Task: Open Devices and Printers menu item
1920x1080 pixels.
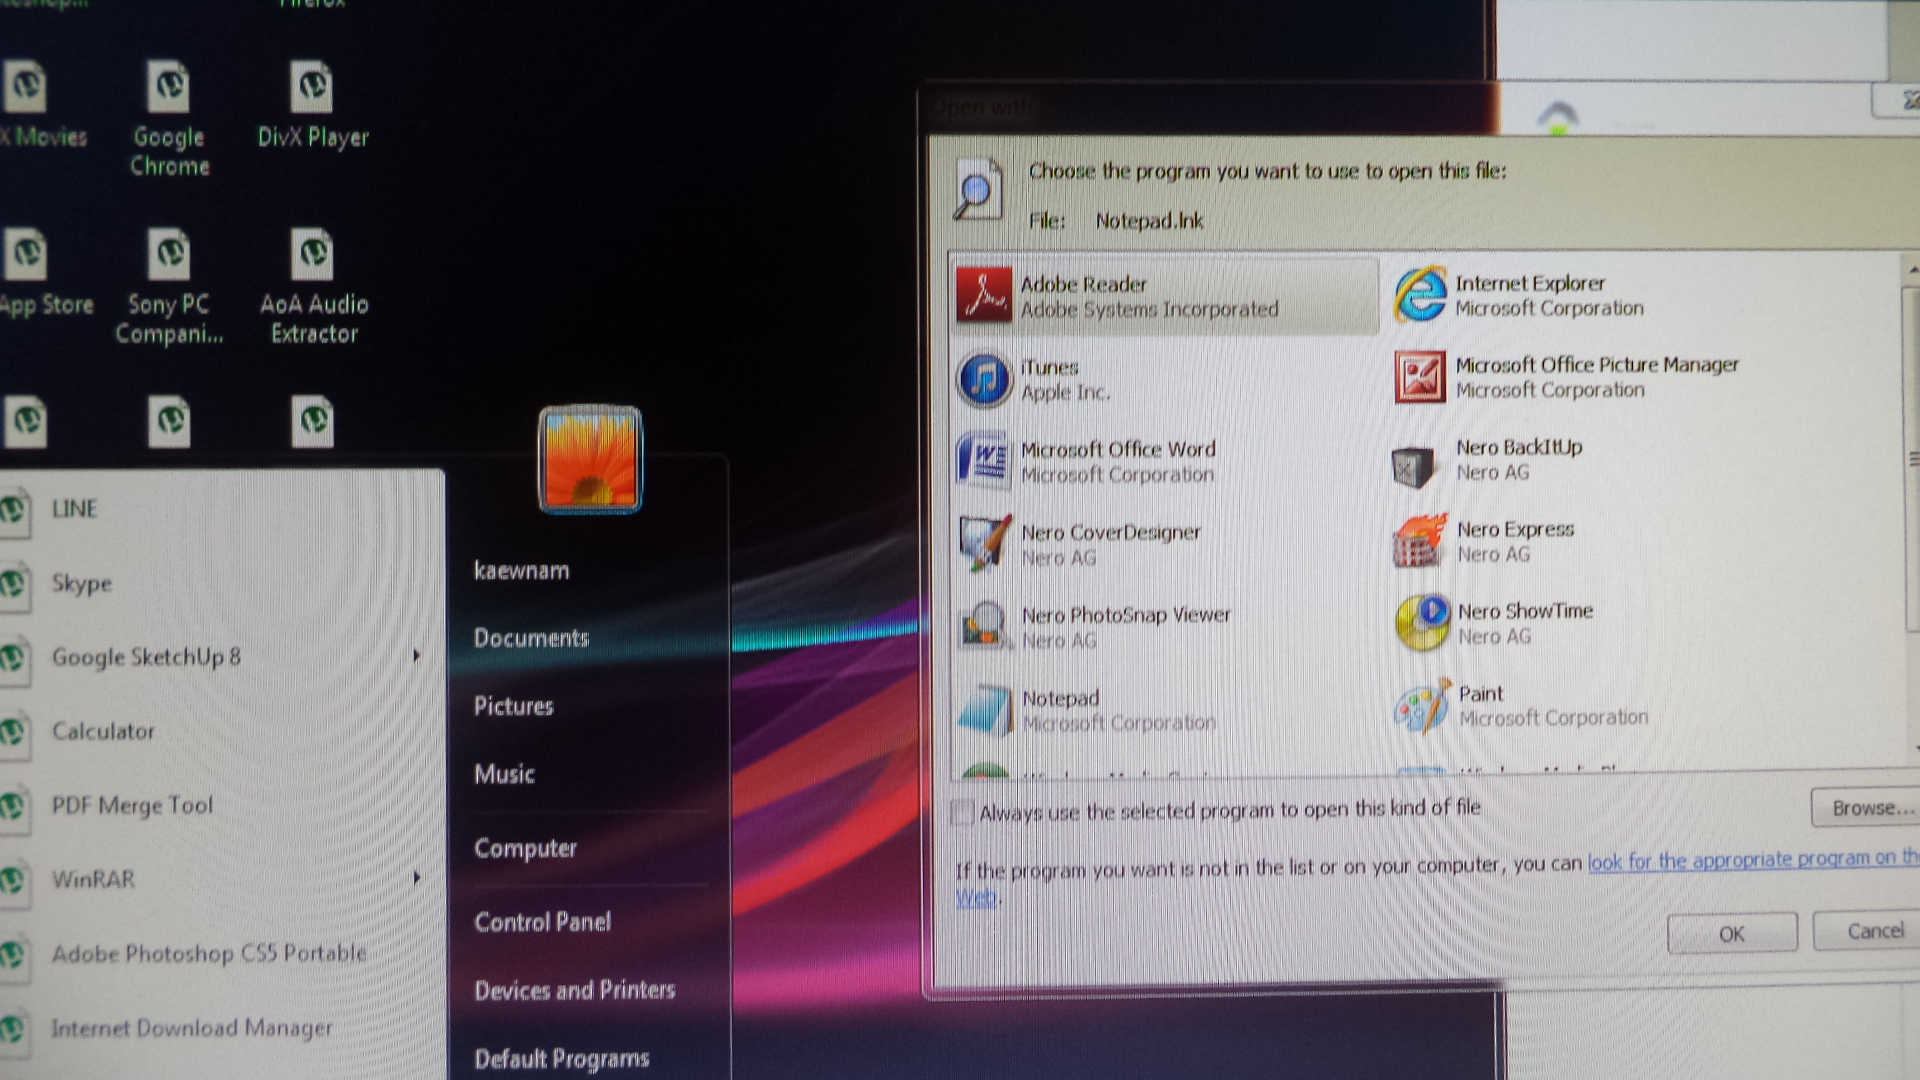Action: click(574, 990)
